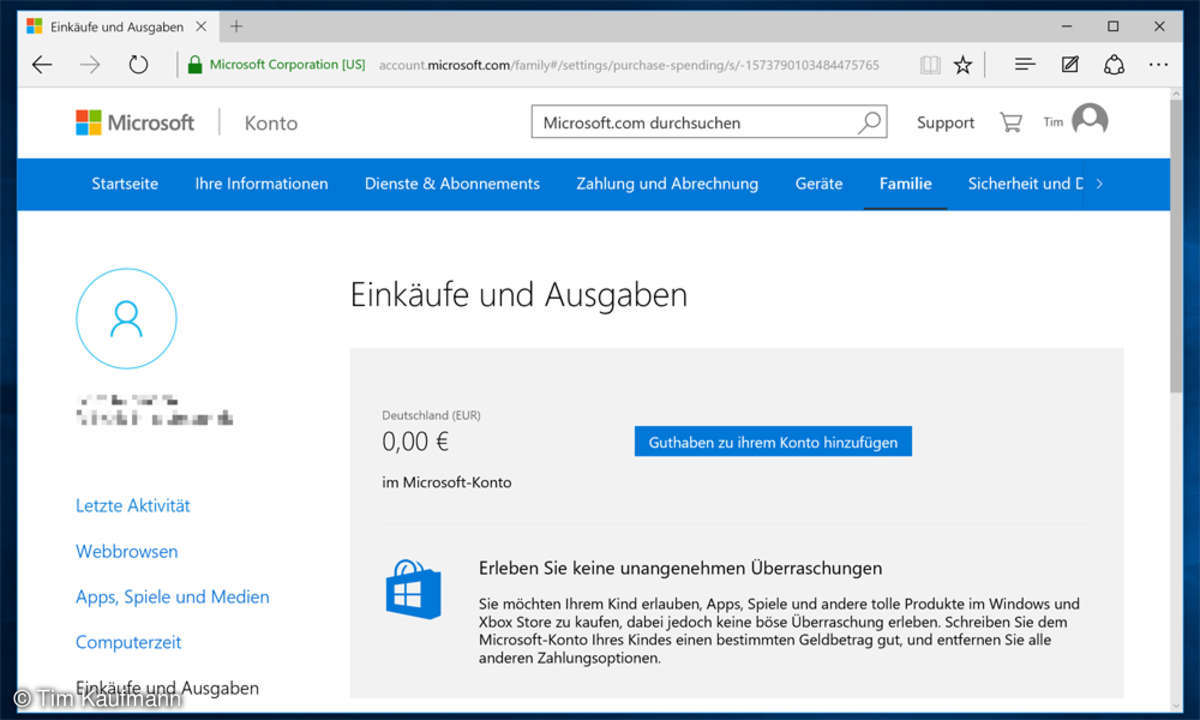
Task: Open the Support link
Action: click(945, 123)
